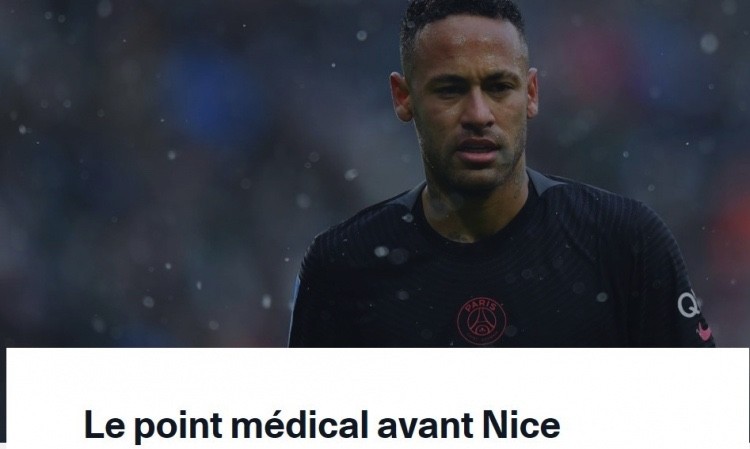Click "Le point" at the headline start

(x=153, y=425)
